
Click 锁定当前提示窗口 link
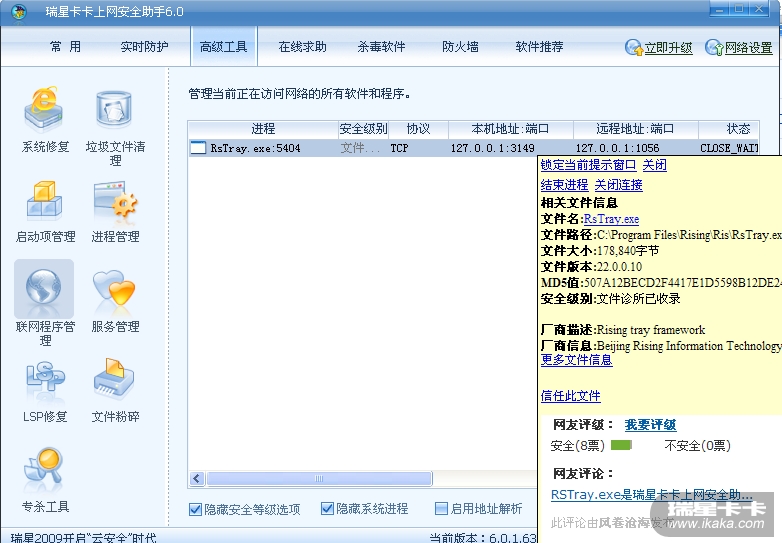(x=588, y=165)
